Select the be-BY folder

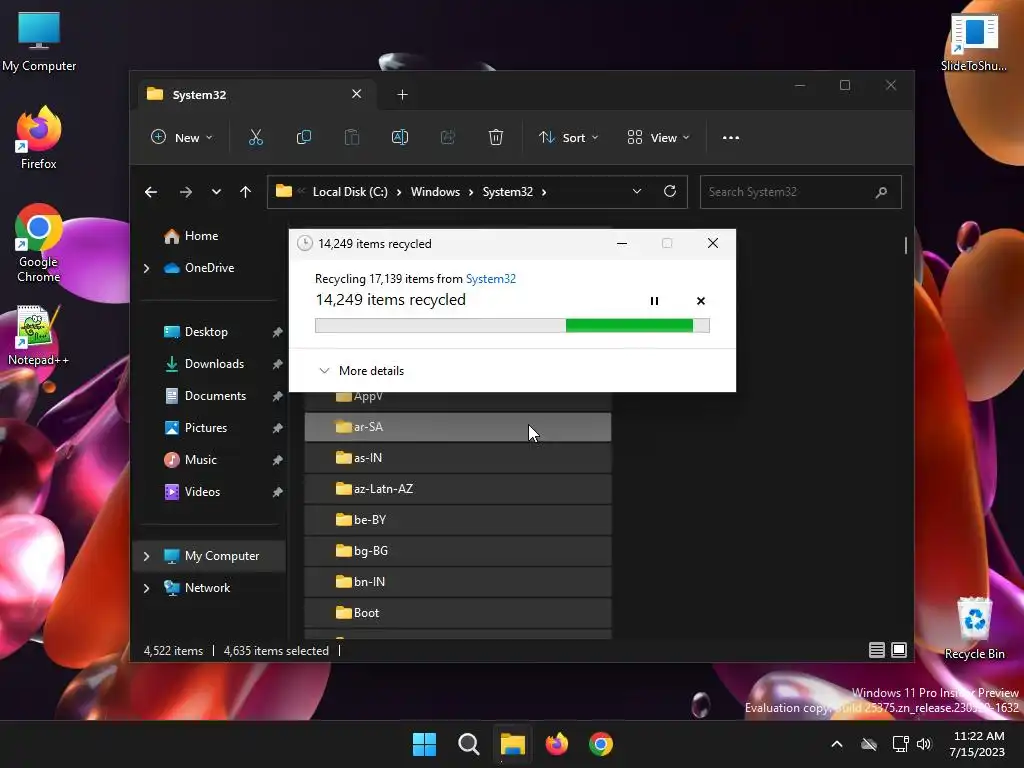pos(458,520)
